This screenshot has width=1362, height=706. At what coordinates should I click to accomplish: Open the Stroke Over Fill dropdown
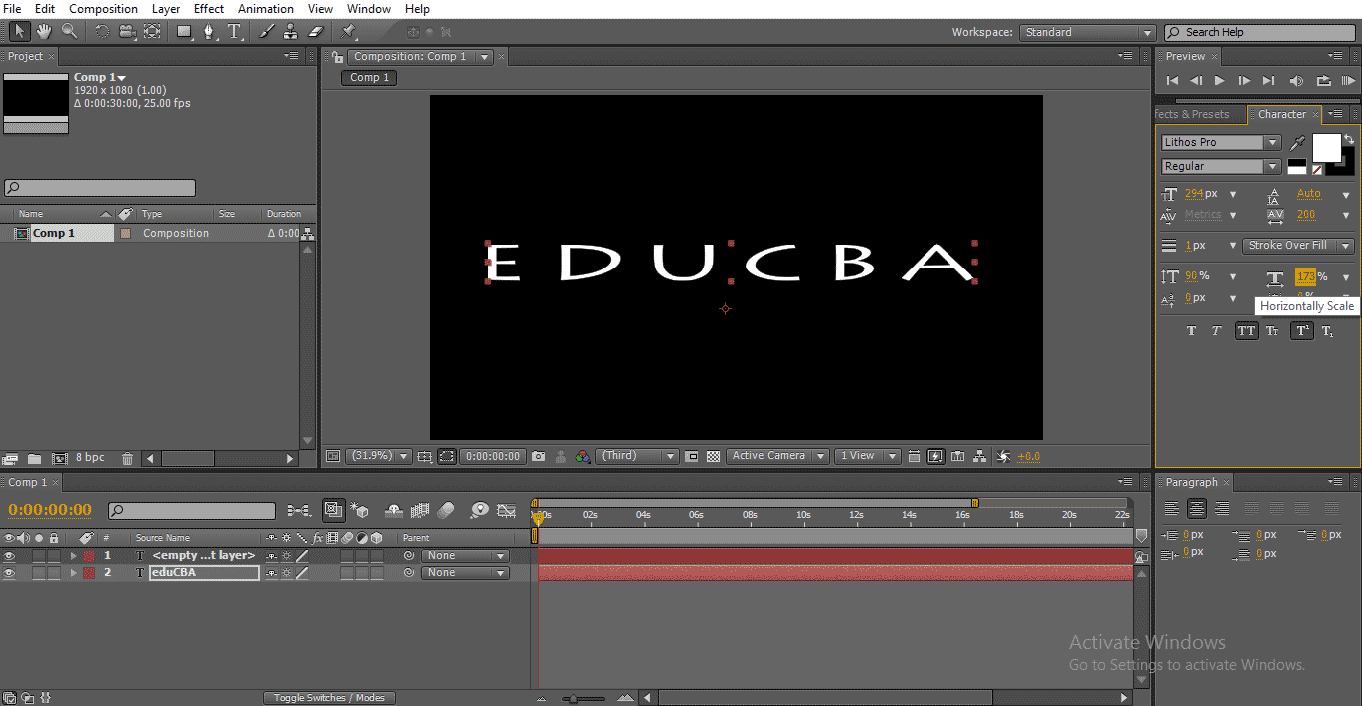tap(1298, 246)
